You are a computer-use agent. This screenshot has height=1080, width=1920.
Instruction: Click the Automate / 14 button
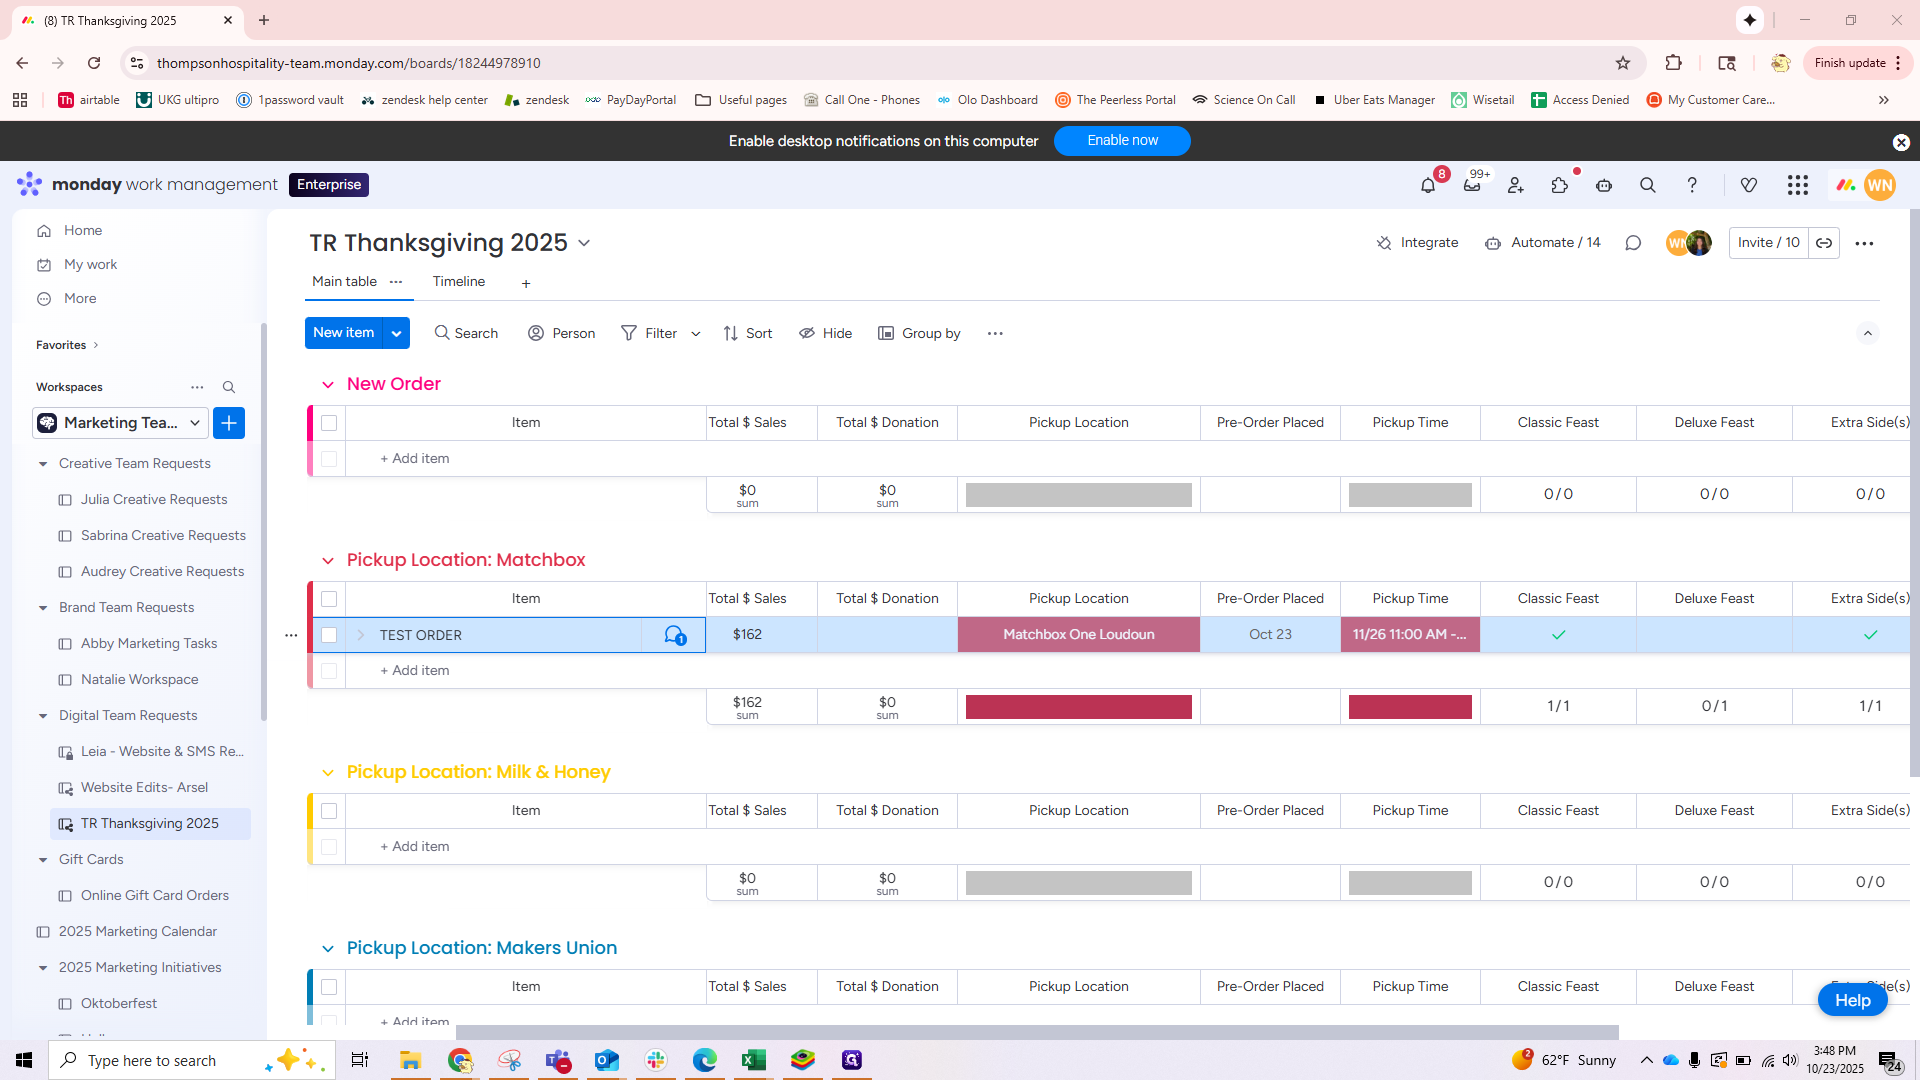point(1543,243)
